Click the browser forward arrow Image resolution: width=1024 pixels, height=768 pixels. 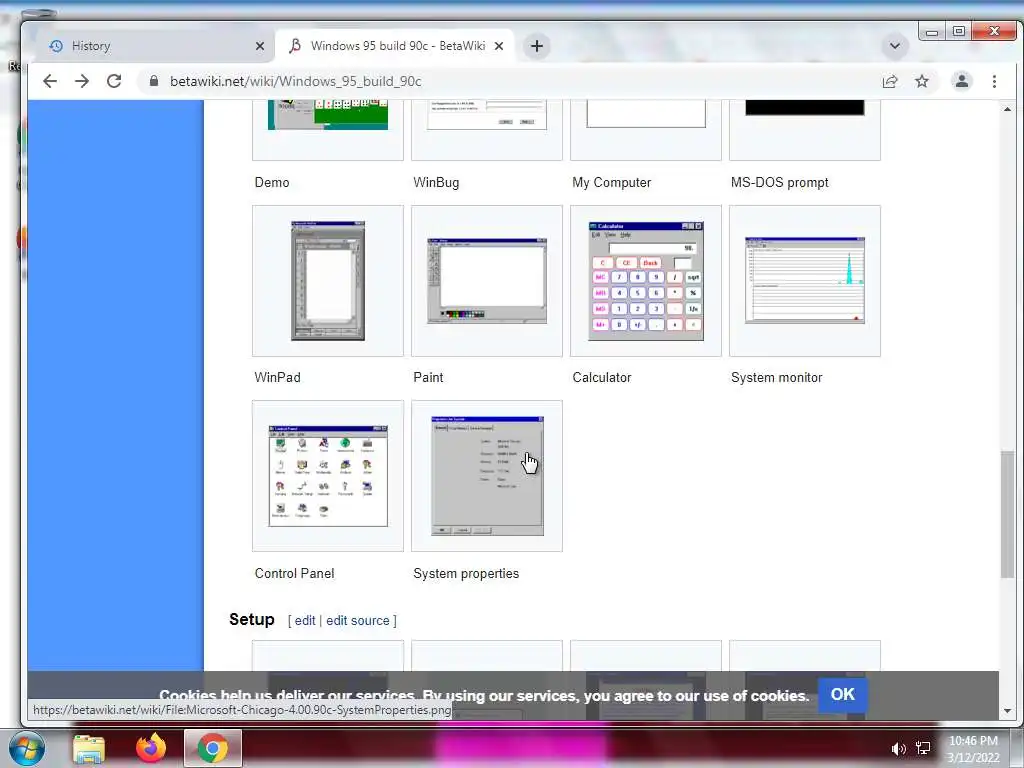coord(82,81)
